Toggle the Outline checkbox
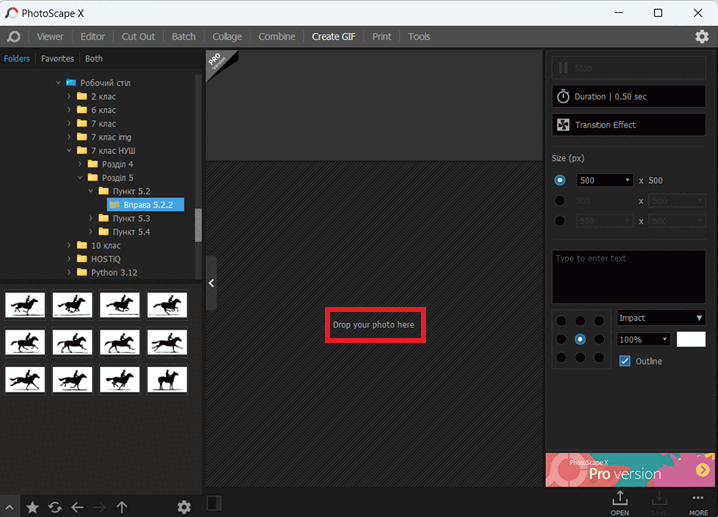718x517 pixels. pyautogui.click(x=625, y=361)
